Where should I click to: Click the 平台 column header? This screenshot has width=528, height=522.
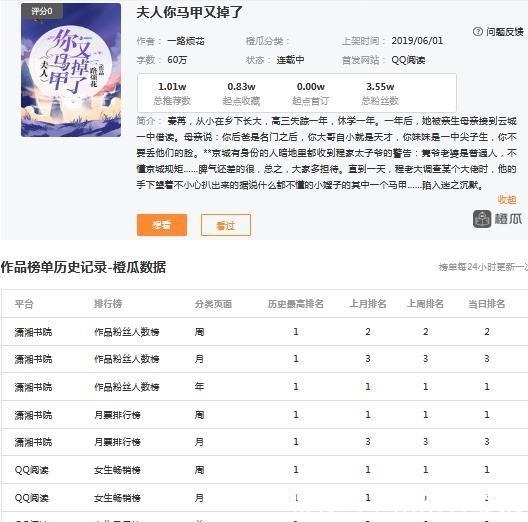pyautogui.click(x=24, y=304)
